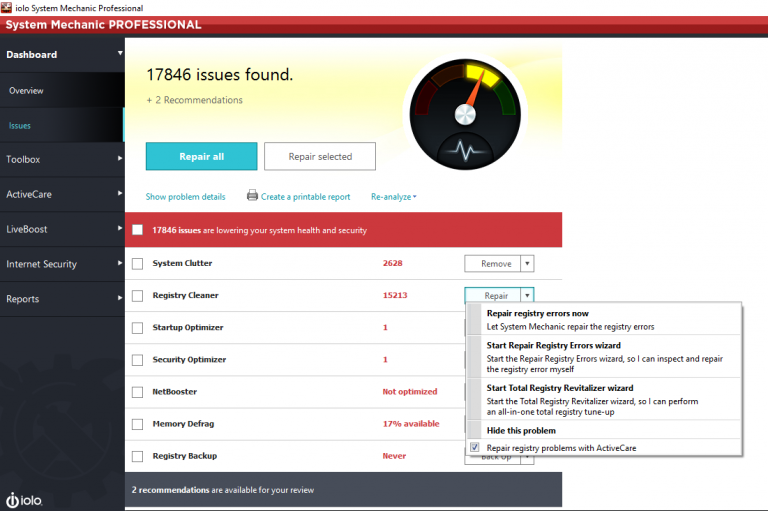The image size is (768, 511).
Task: Click the system health gauge dial
Action: tap(465, 114)
